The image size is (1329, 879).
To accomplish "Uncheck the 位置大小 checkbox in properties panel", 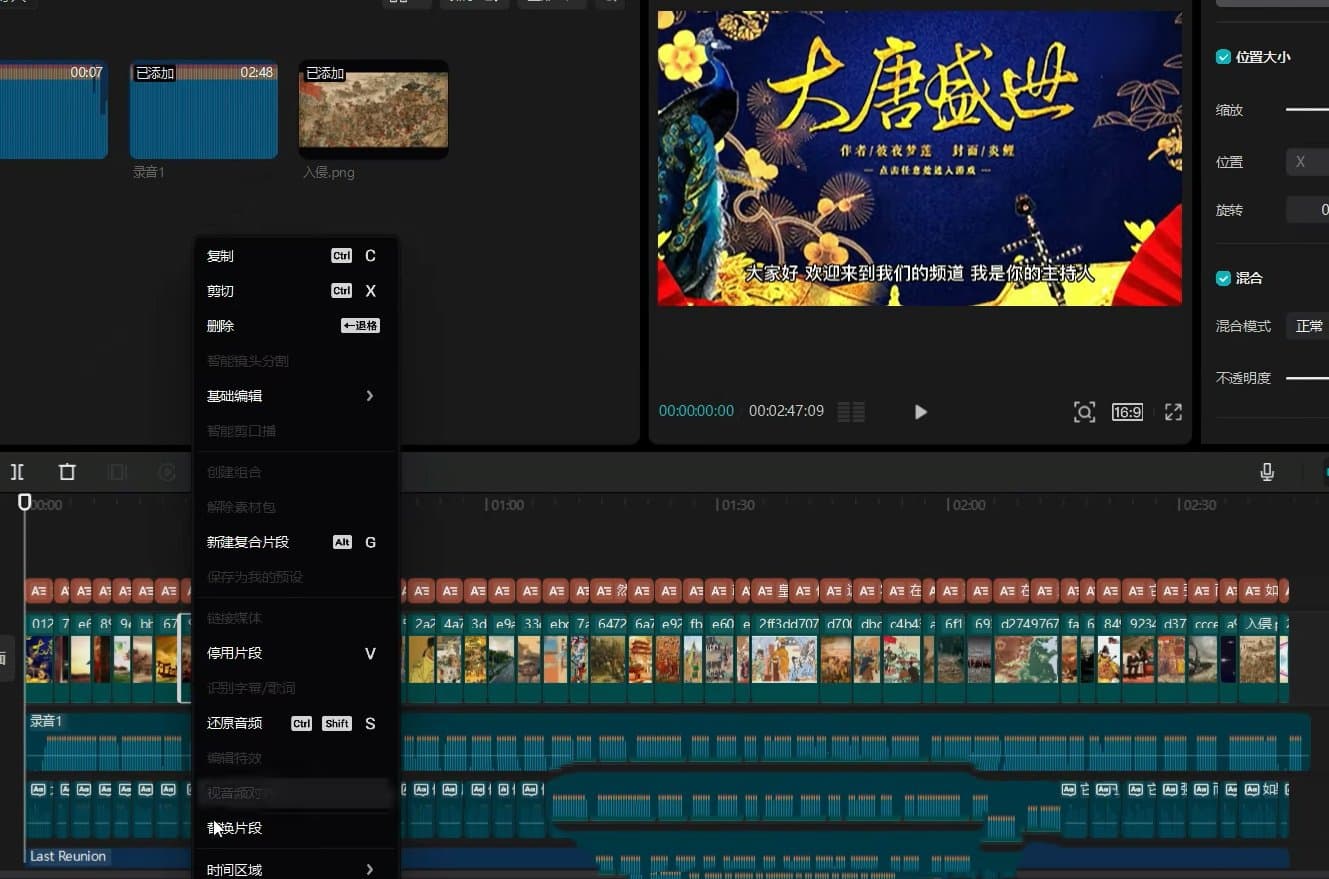I will (x=1223, y=57).
